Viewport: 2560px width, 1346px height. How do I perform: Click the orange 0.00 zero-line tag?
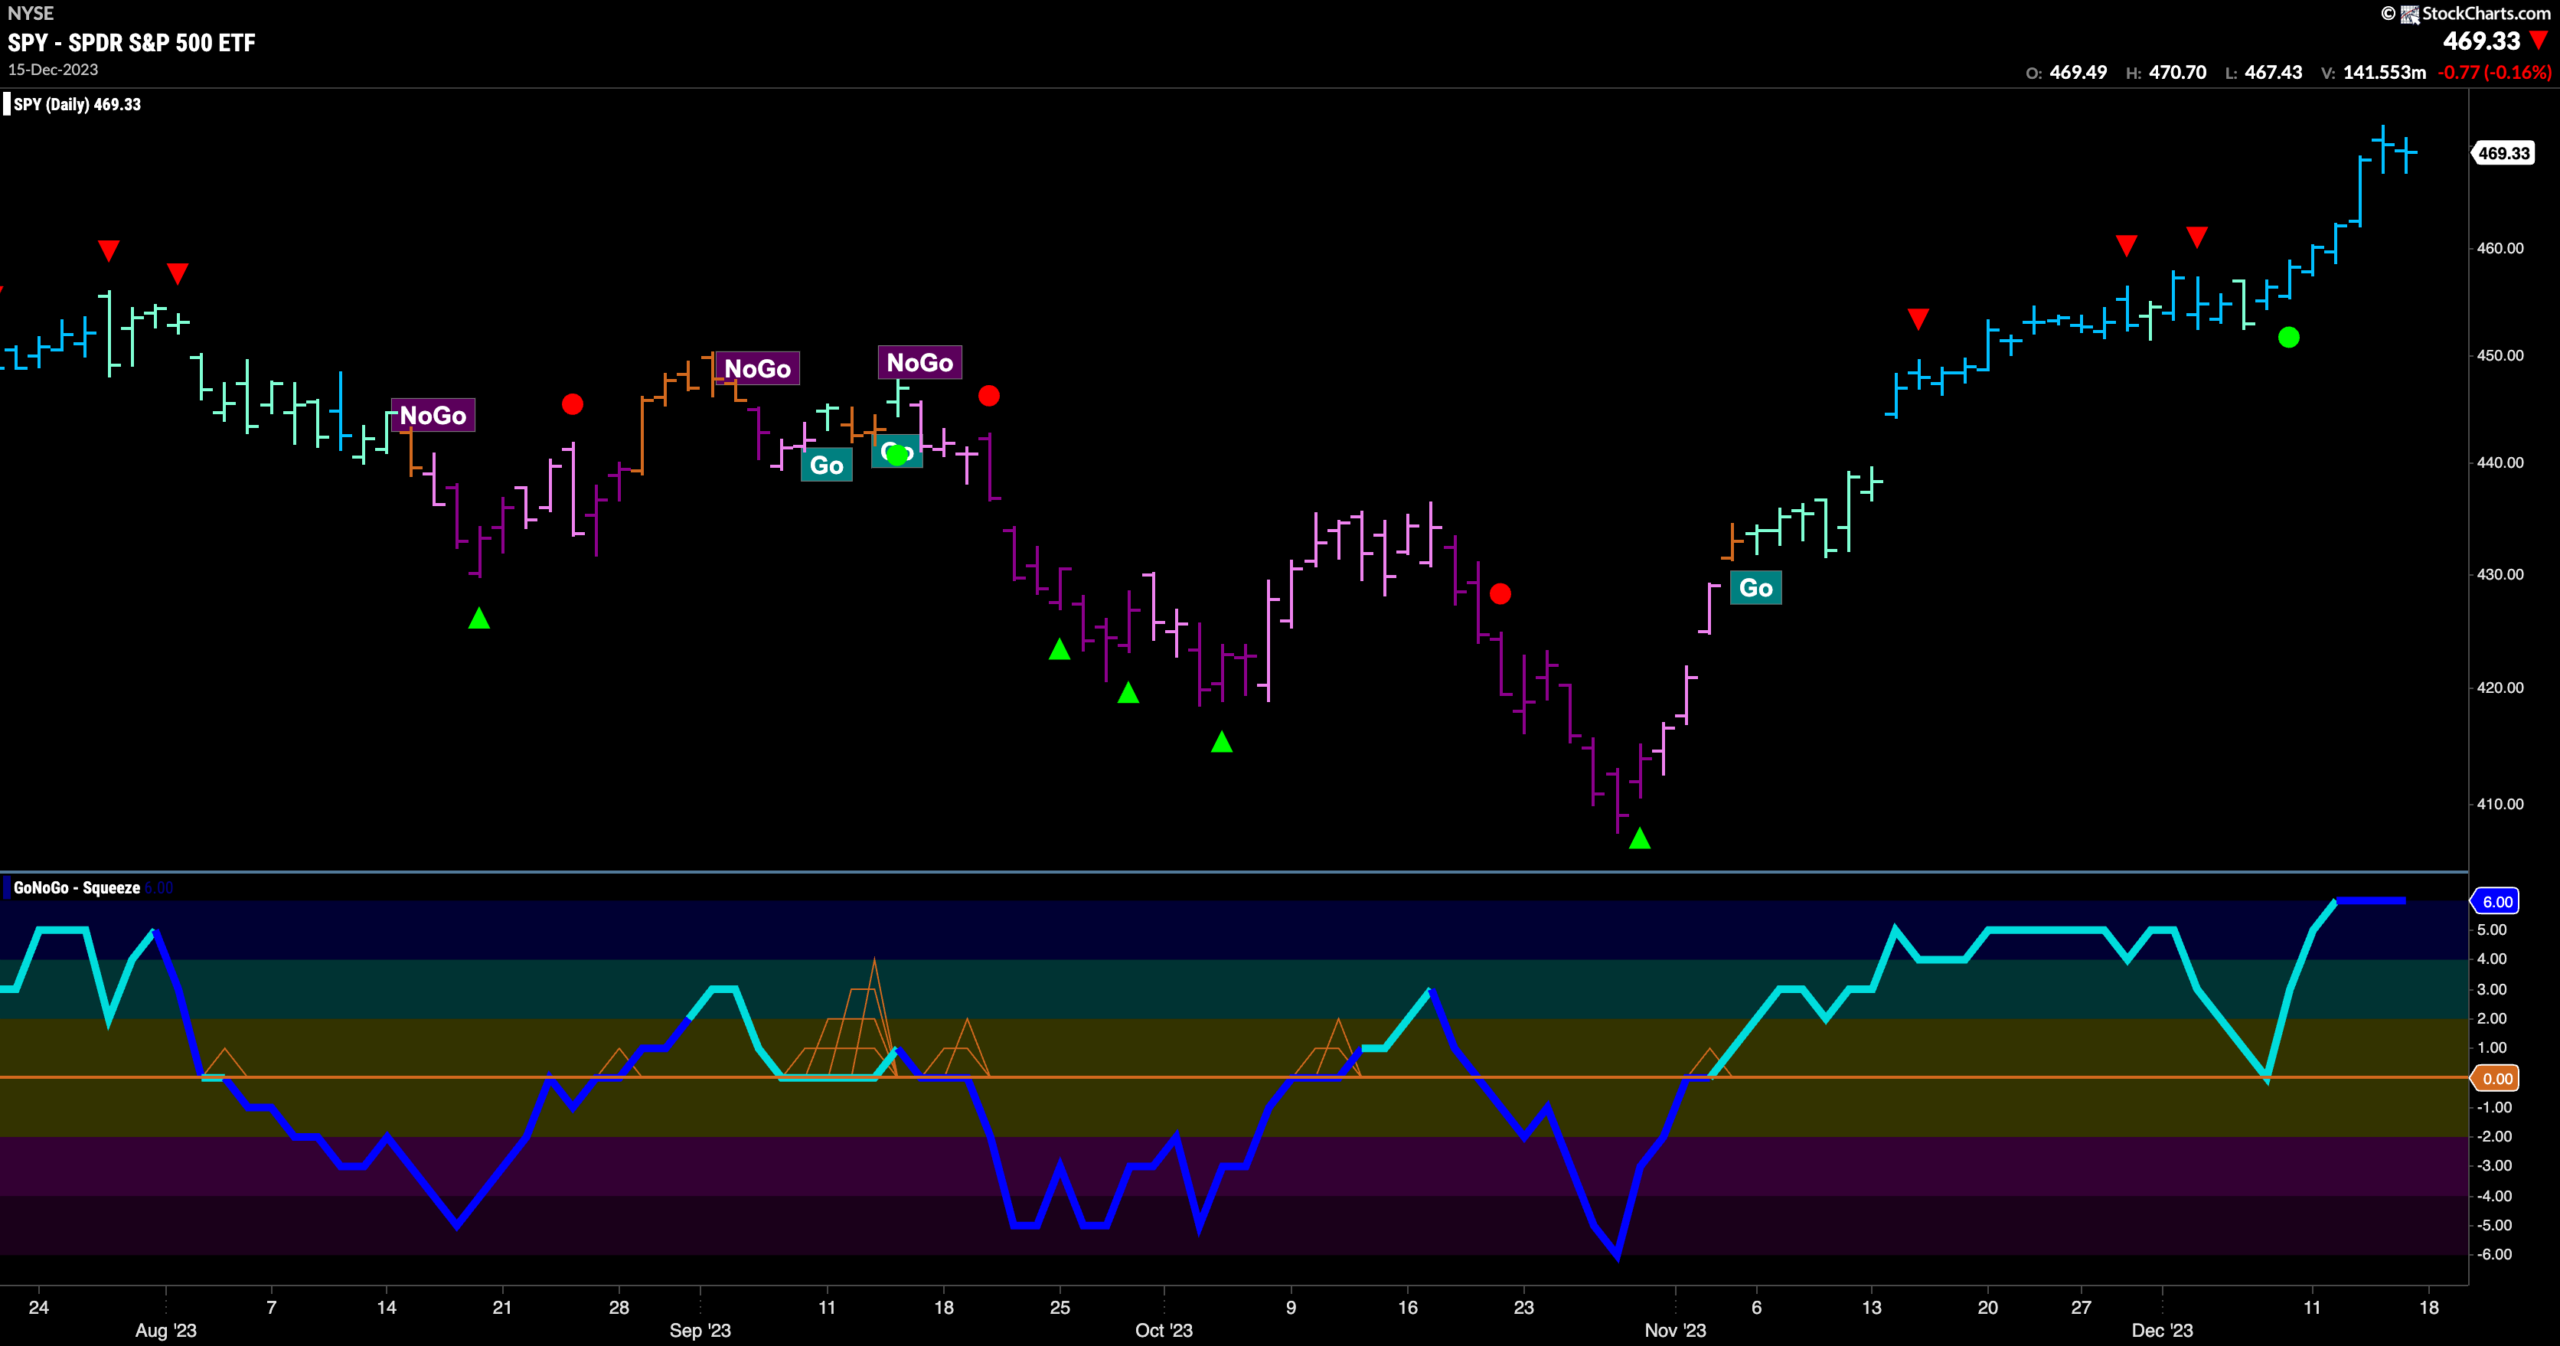[x=2496, y=1078]
